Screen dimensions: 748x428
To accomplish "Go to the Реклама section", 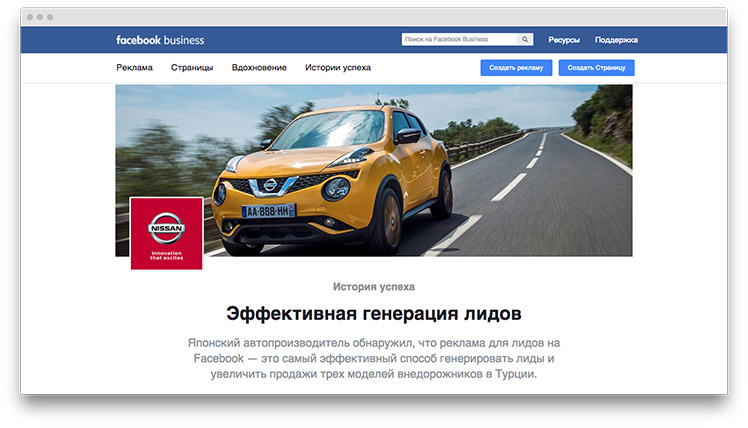I will click(x=135, y=68).
